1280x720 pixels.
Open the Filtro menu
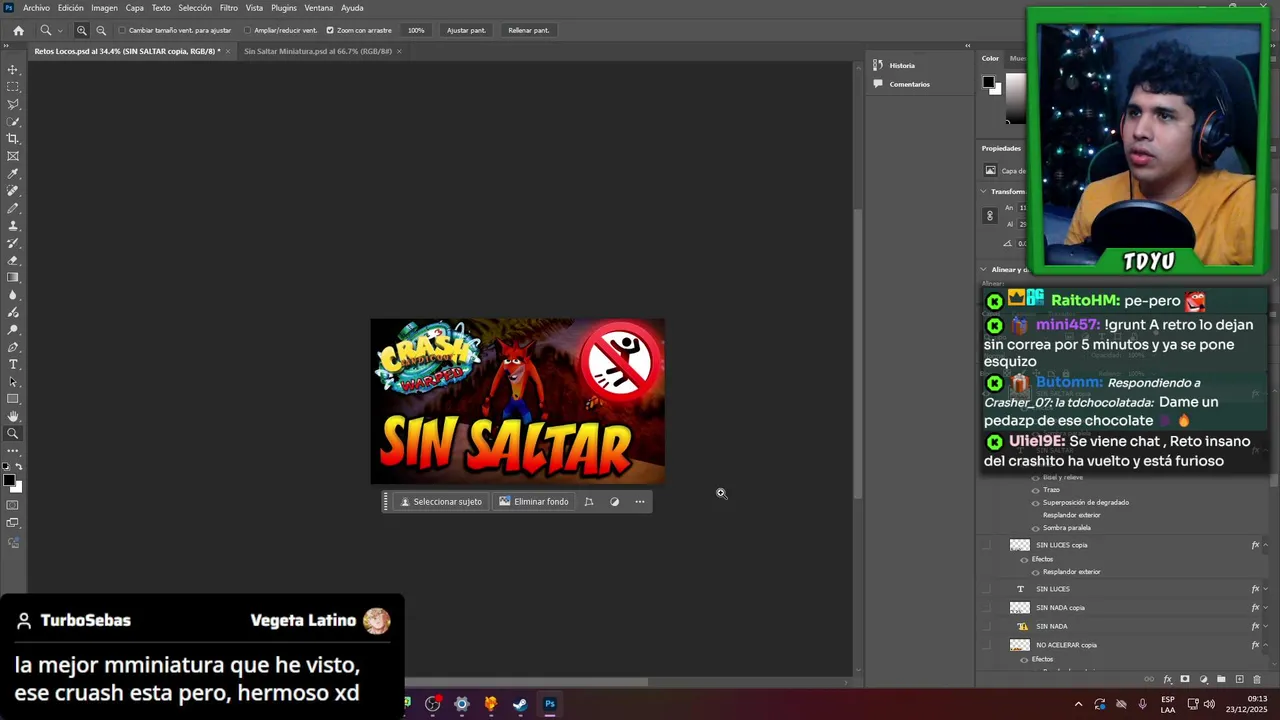click(229, 8)
